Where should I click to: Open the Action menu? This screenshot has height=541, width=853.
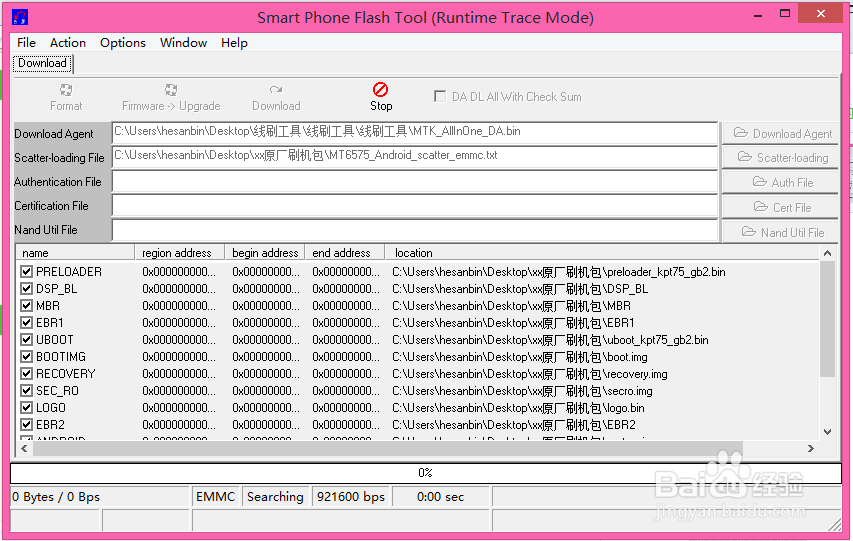point(68,42)
